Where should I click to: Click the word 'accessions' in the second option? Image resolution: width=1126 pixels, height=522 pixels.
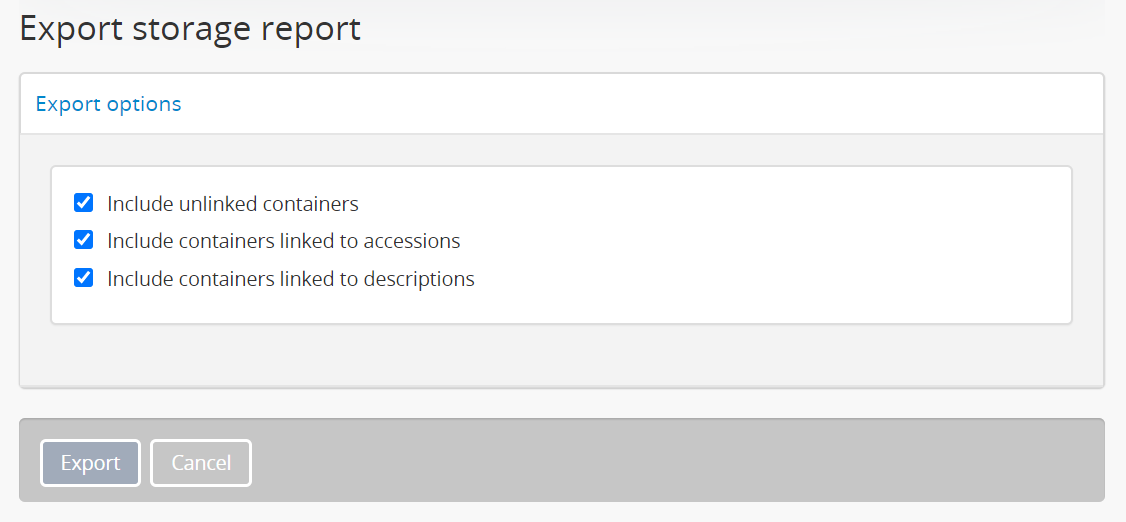click(x=412, y=241)
